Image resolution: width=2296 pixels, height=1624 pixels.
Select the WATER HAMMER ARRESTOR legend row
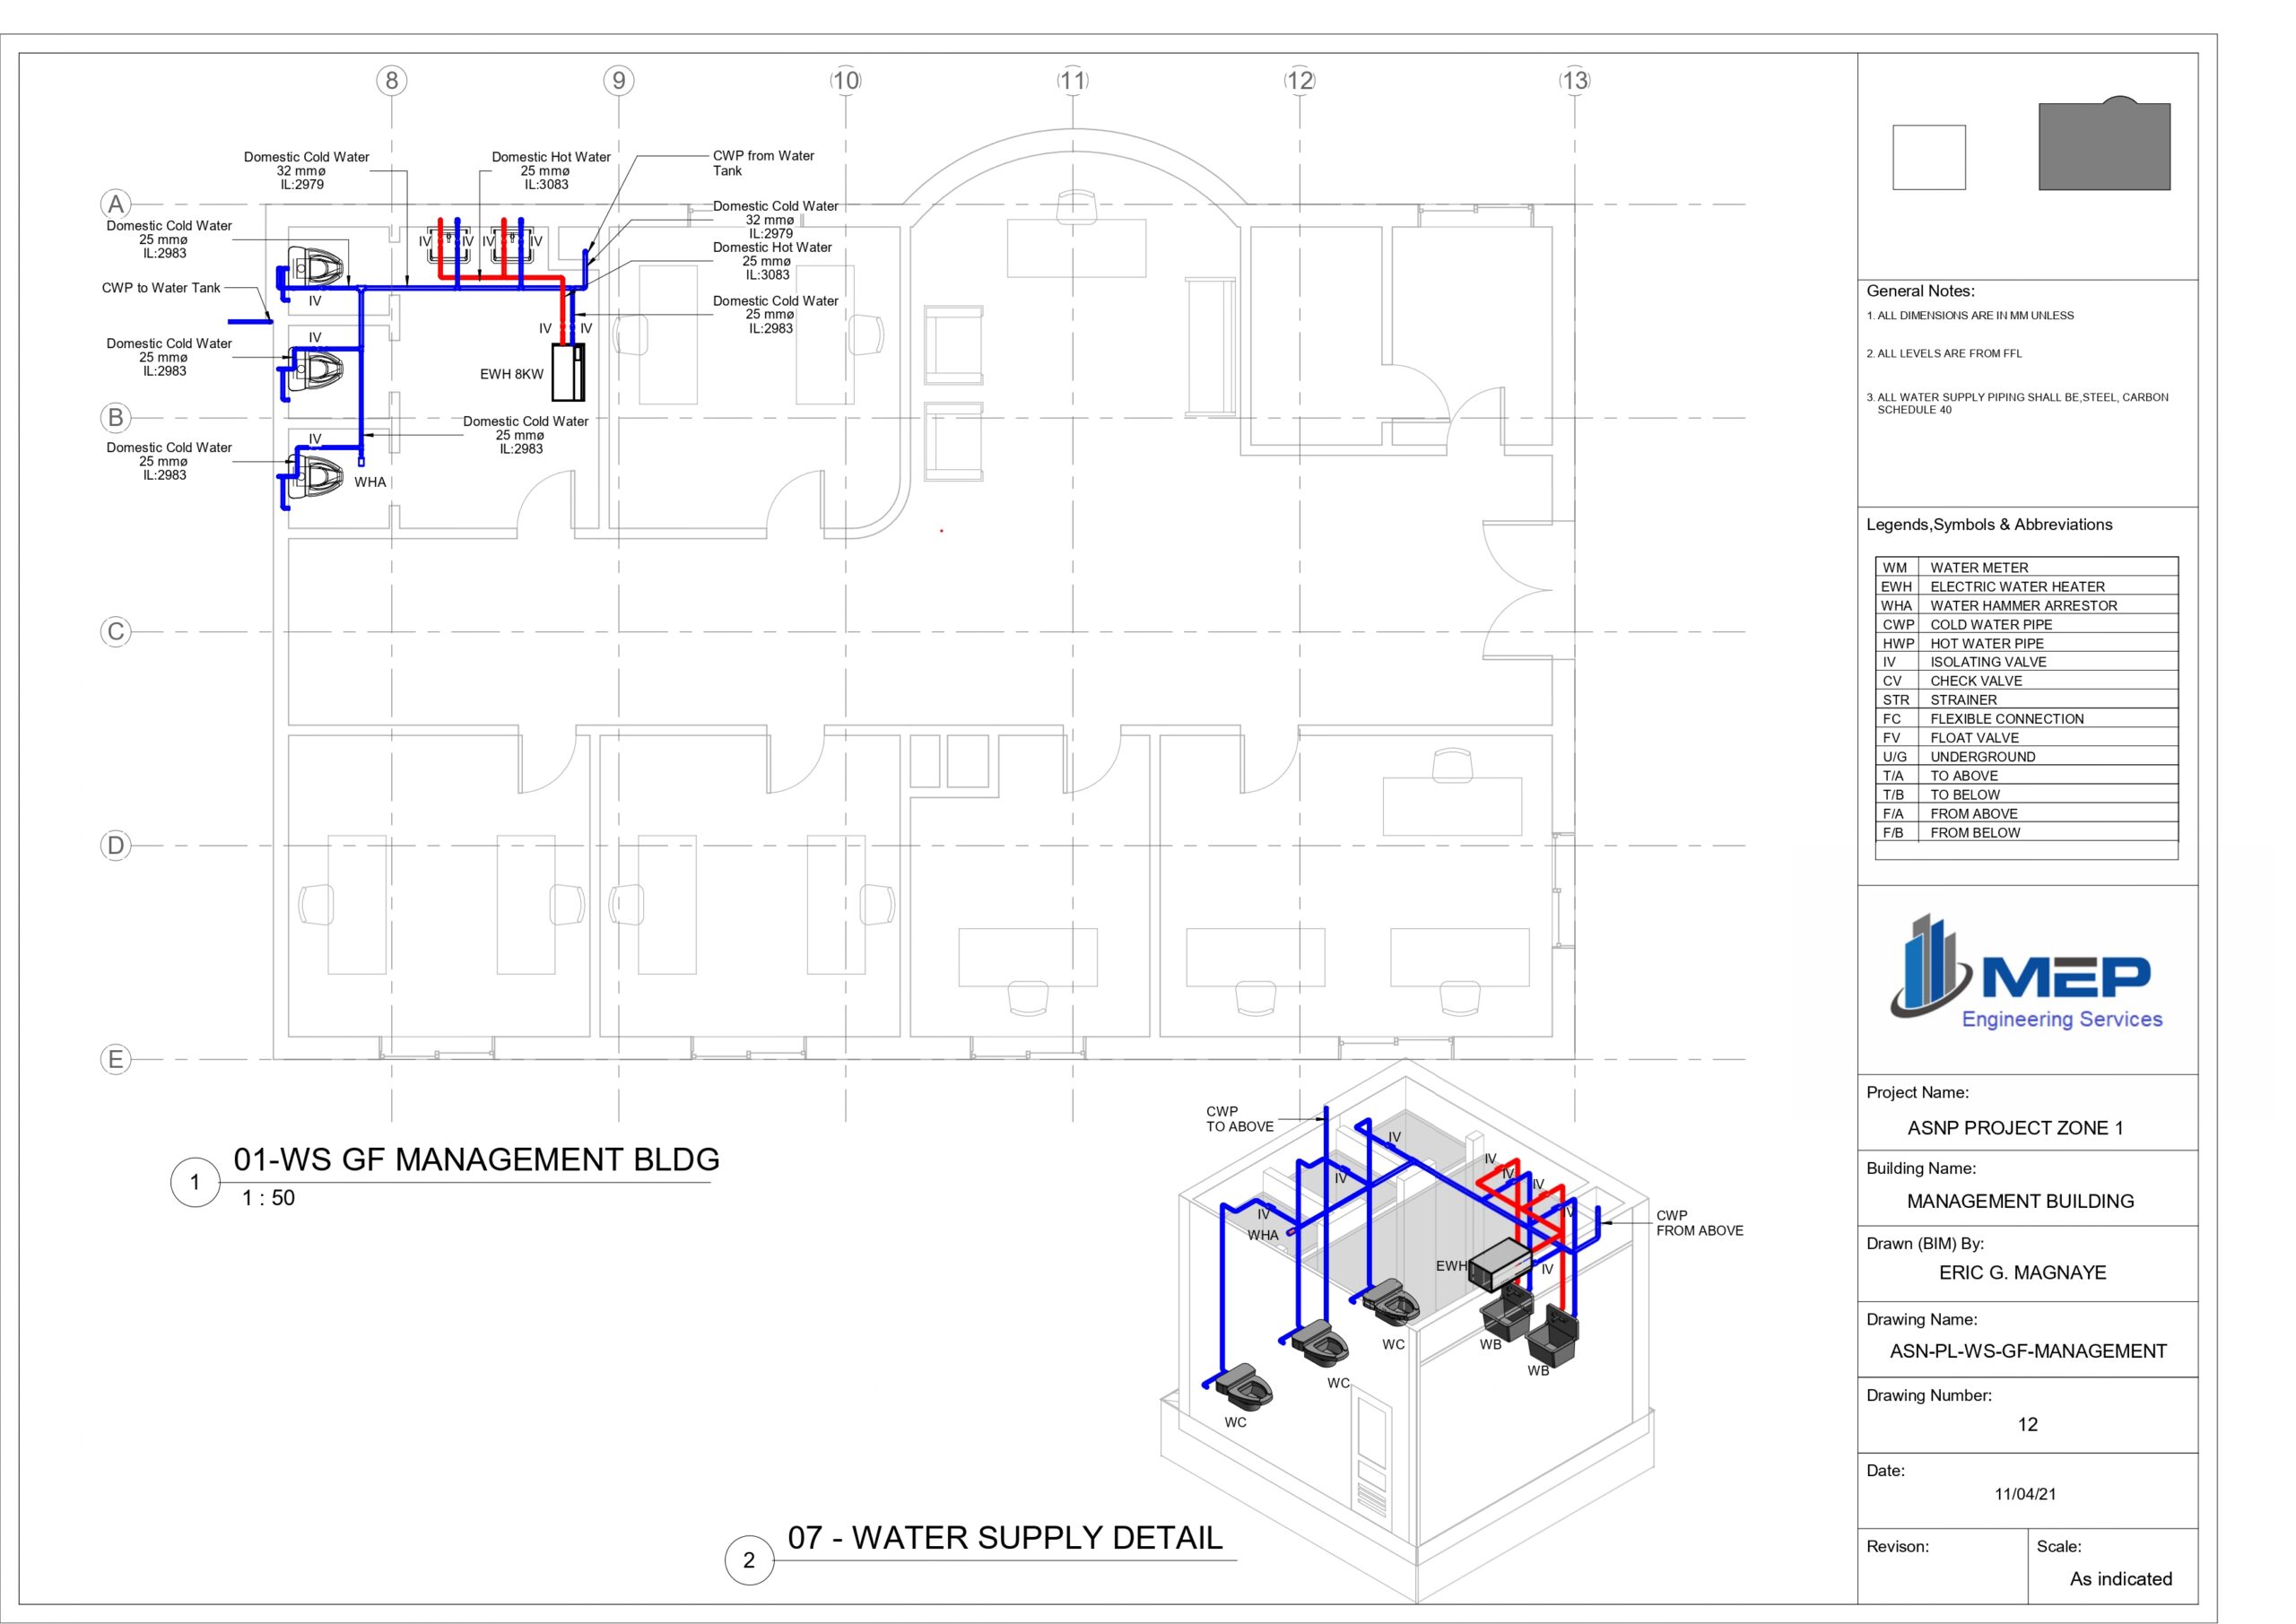[x=2026, y=605]
